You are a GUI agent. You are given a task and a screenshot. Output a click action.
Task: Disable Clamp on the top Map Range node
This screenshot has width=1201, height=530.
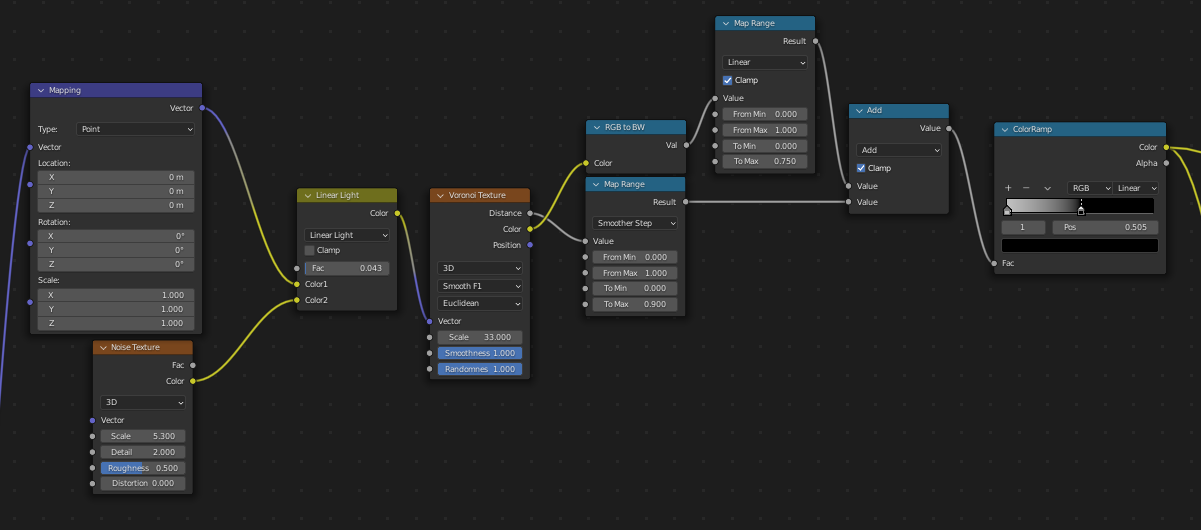pyautogui.click(x=728, y=80)
